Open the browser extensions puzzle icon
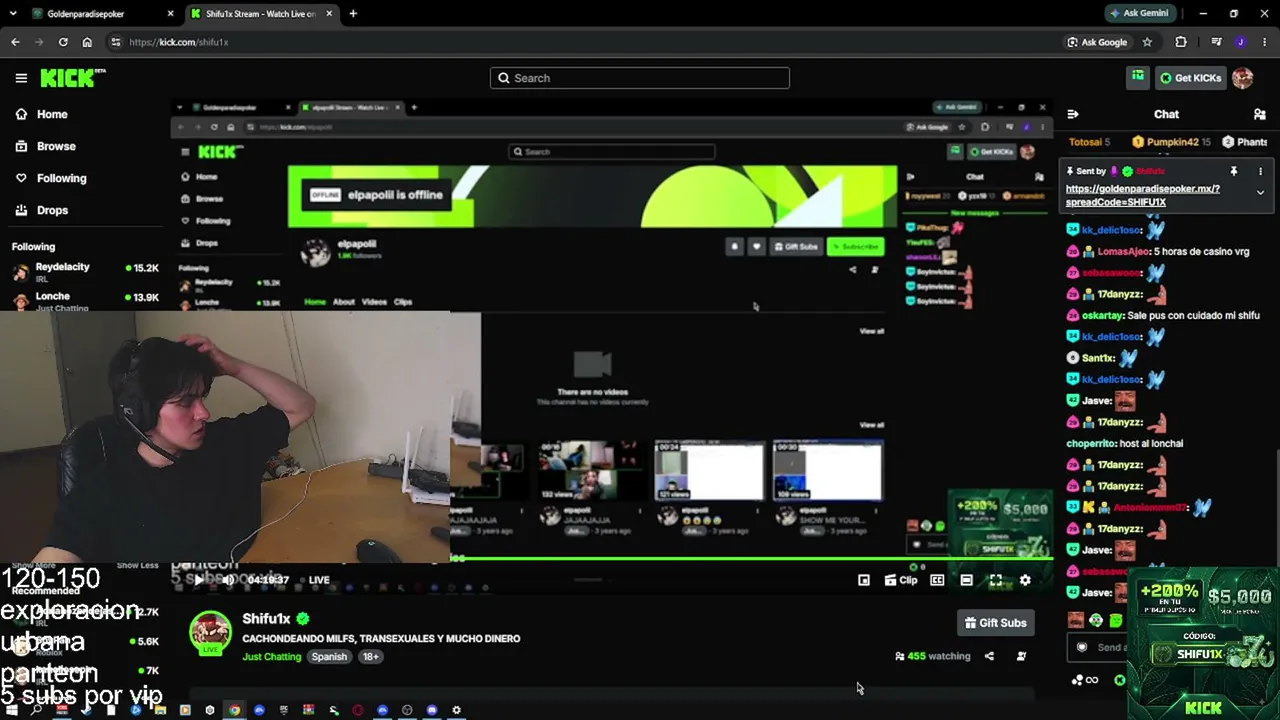 pyautogui.click(x=1181, y=42)
